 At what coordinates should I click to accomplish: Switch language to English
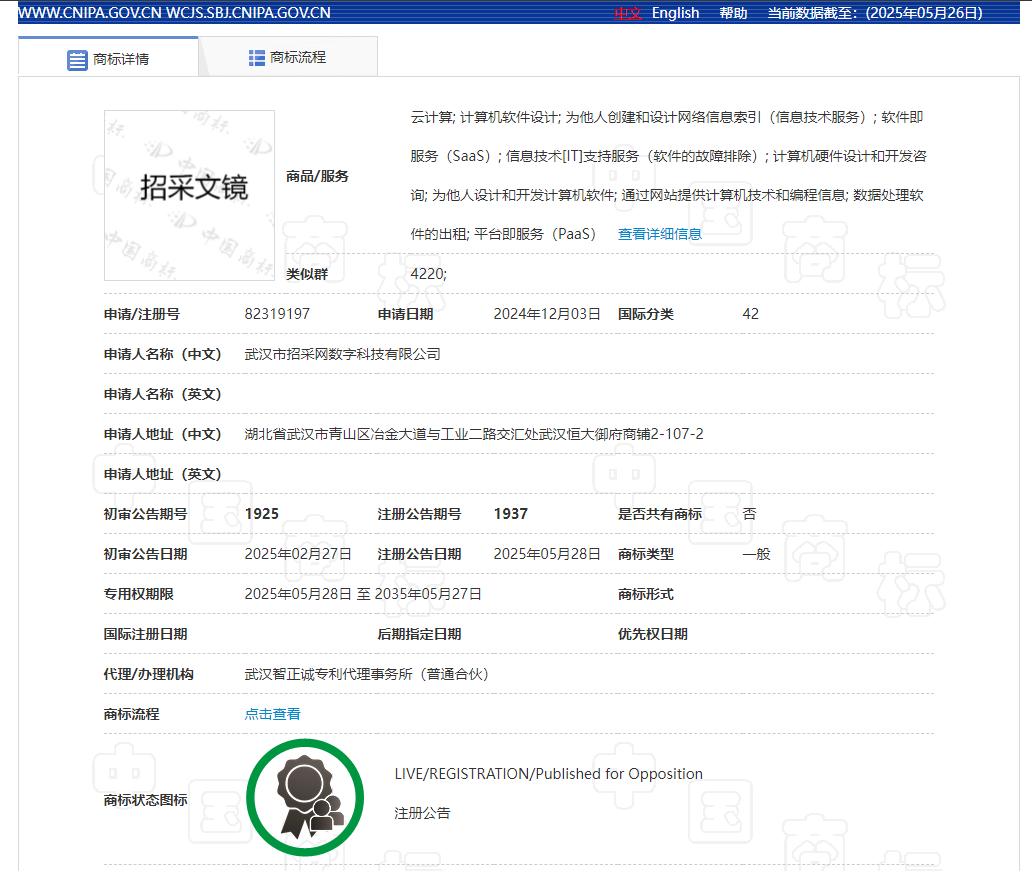675,13
